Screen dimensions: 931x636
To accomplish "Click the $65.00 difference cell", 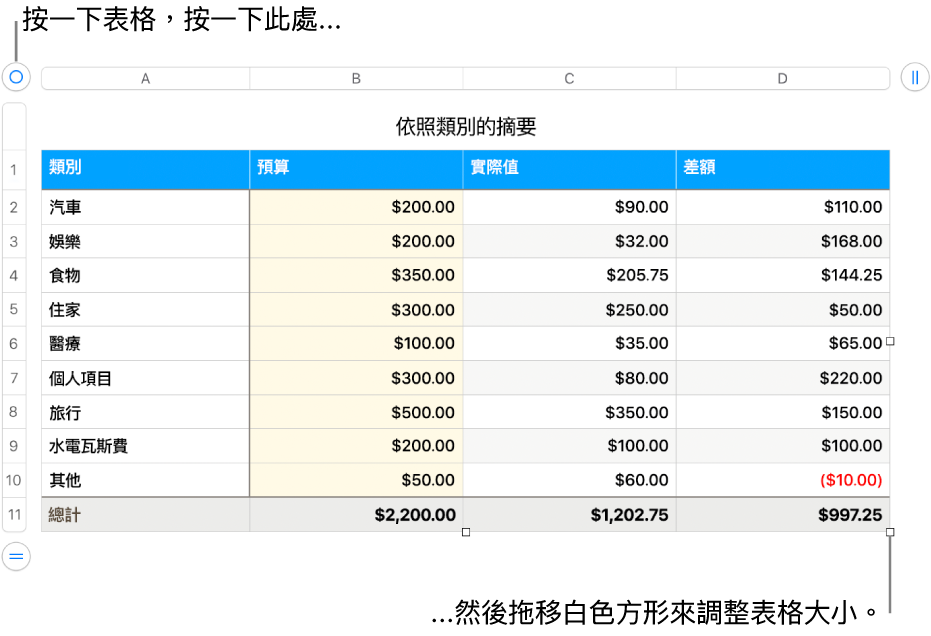I will (783, 343).
